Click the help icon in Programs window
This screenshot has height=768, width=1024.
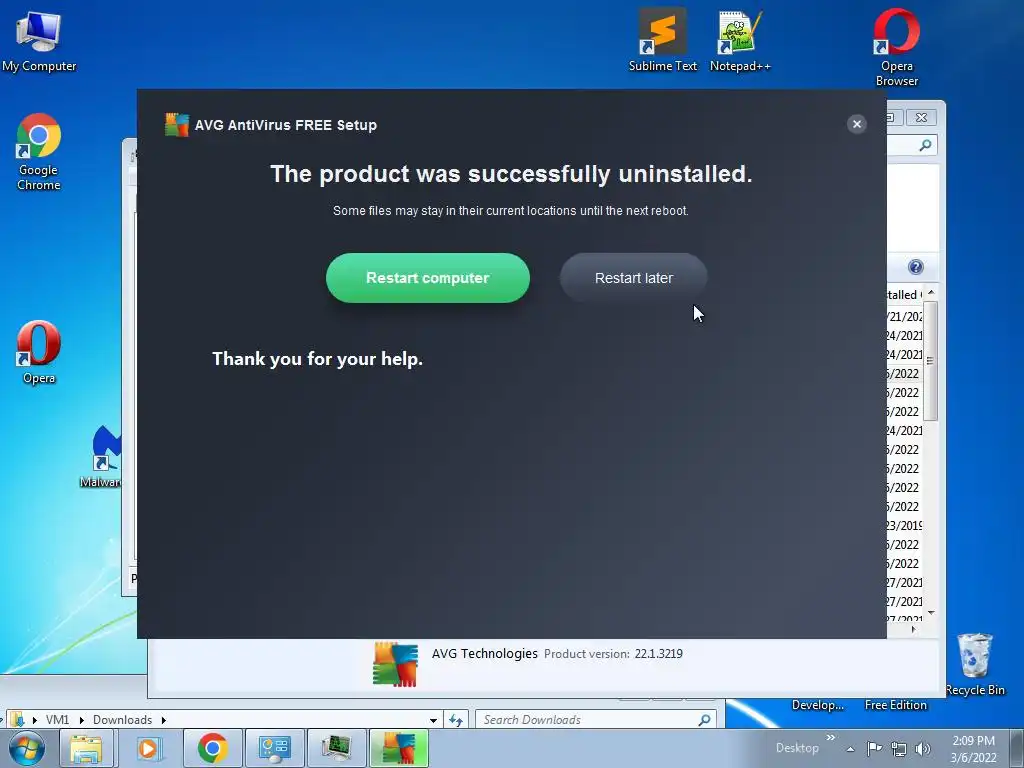(x=916, y=266)
